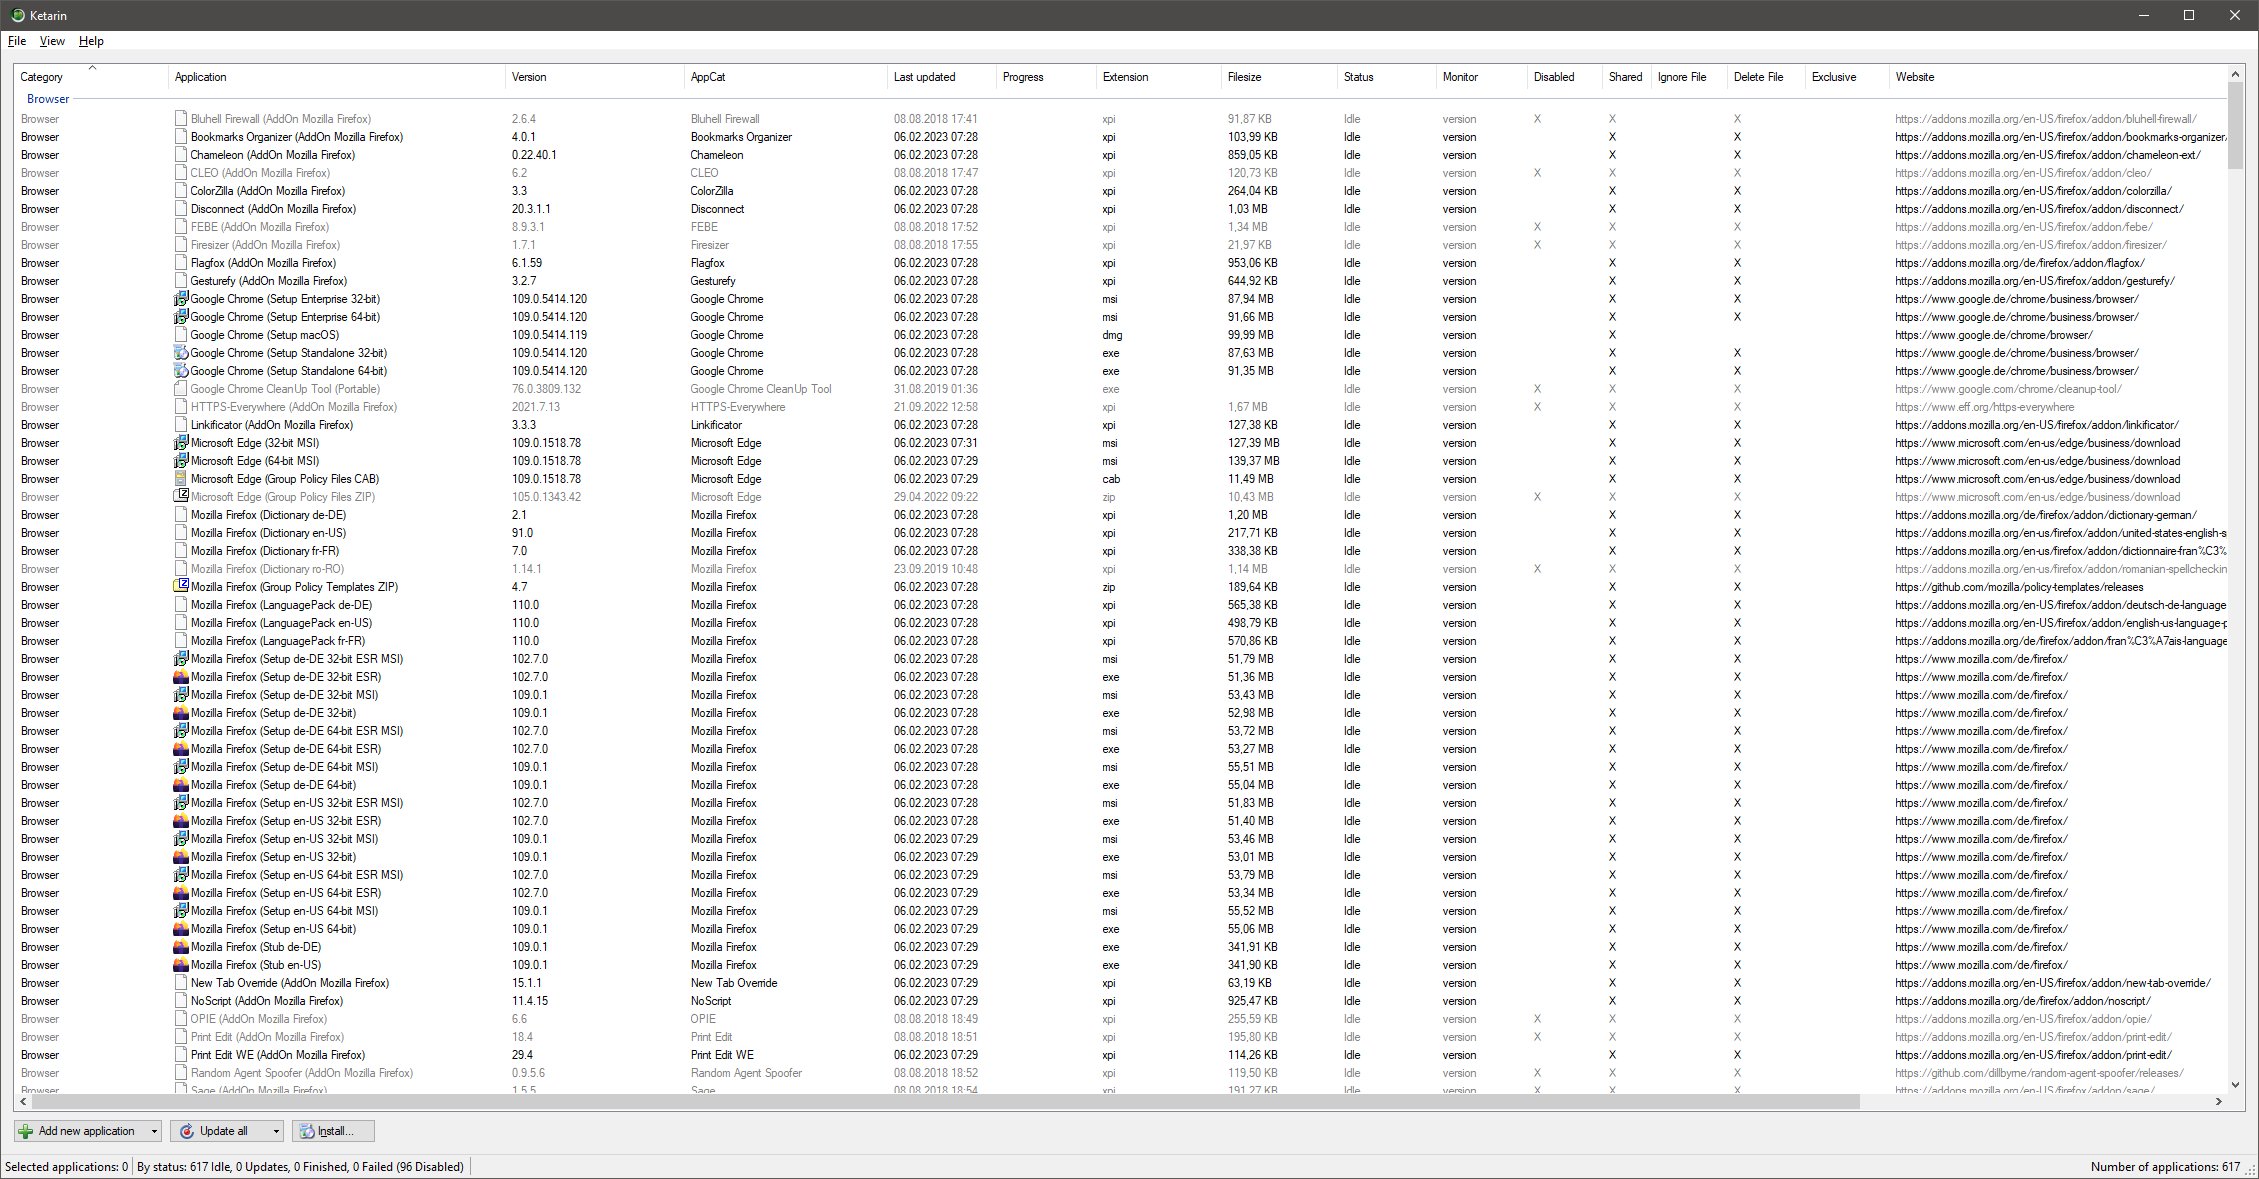Open the View menu
This screenshot has width=2259, height=1179.
(x=52, y=41)
